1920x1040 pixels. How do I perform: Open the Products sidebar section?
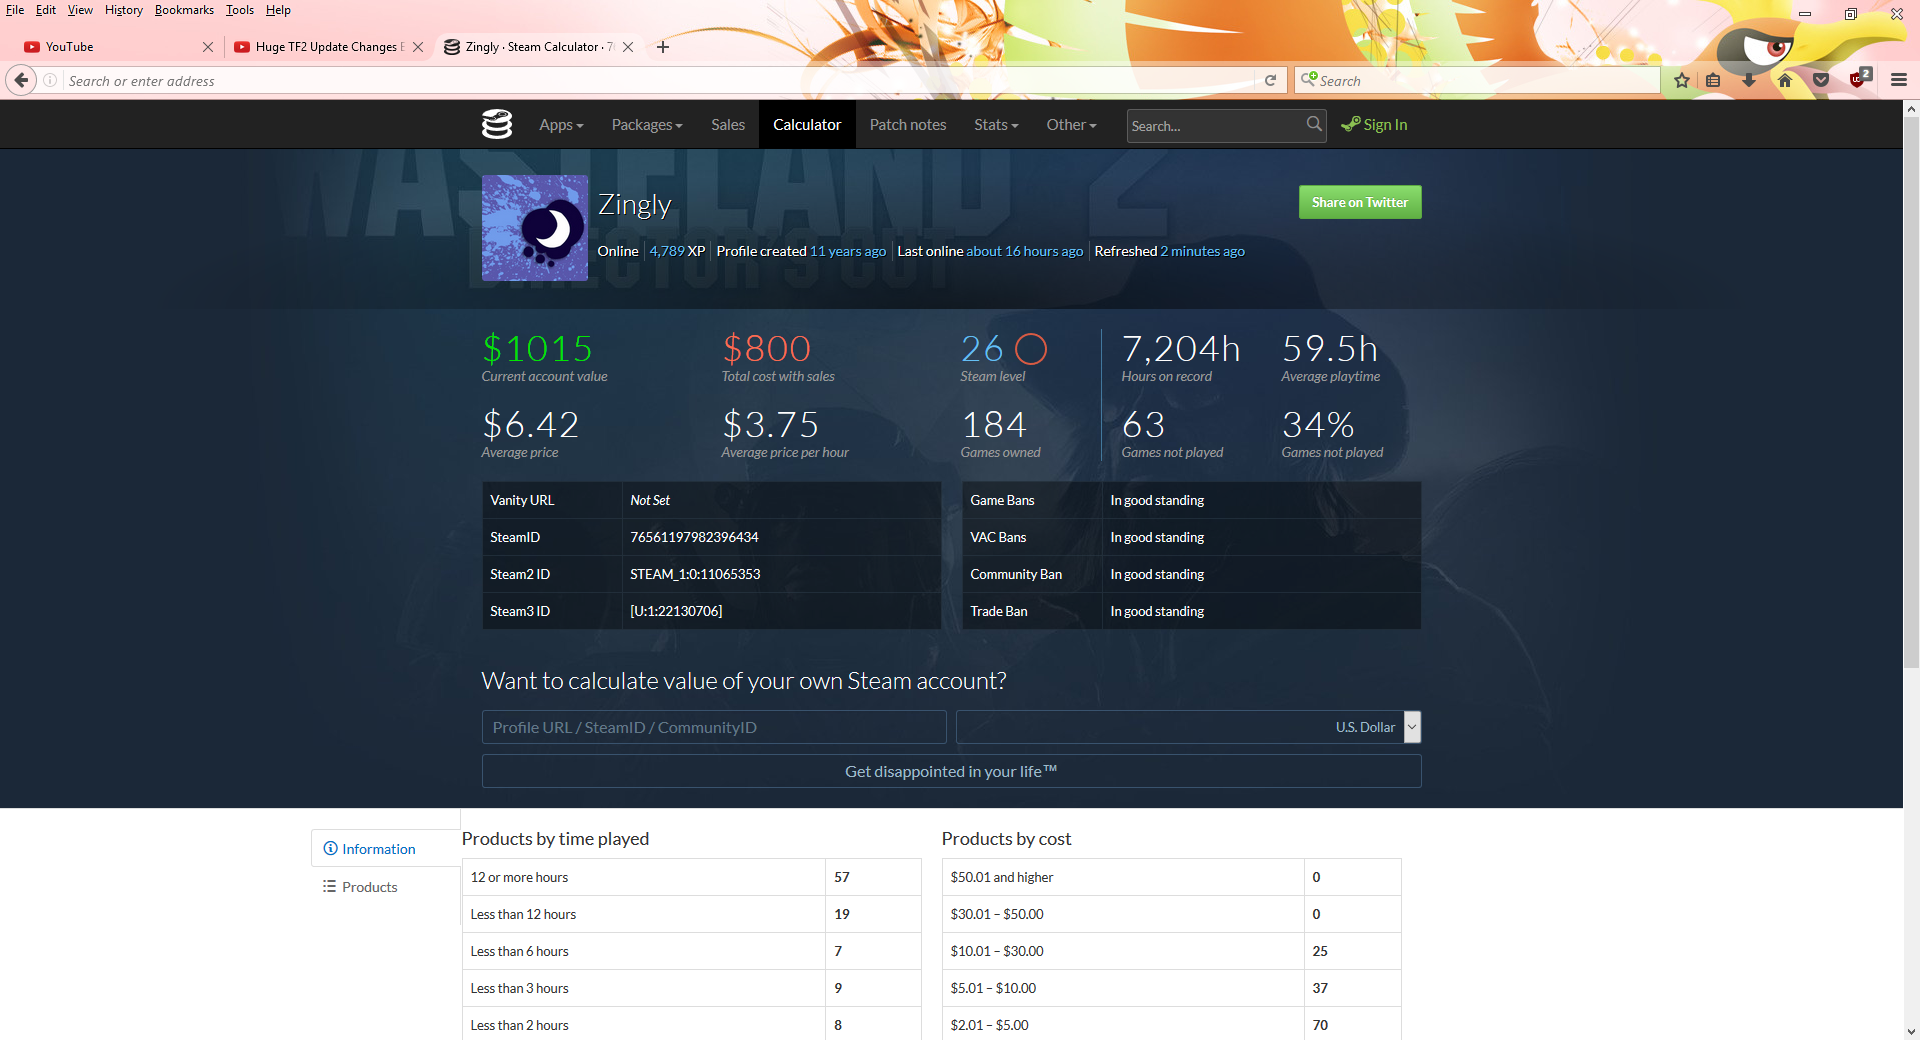click(386, 887)
